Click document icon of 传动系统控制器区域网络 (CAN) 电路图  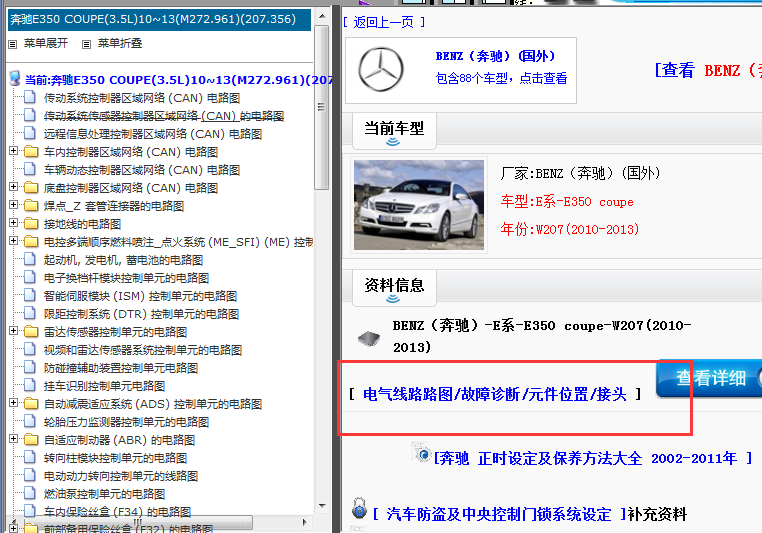[x=30, y=97]
